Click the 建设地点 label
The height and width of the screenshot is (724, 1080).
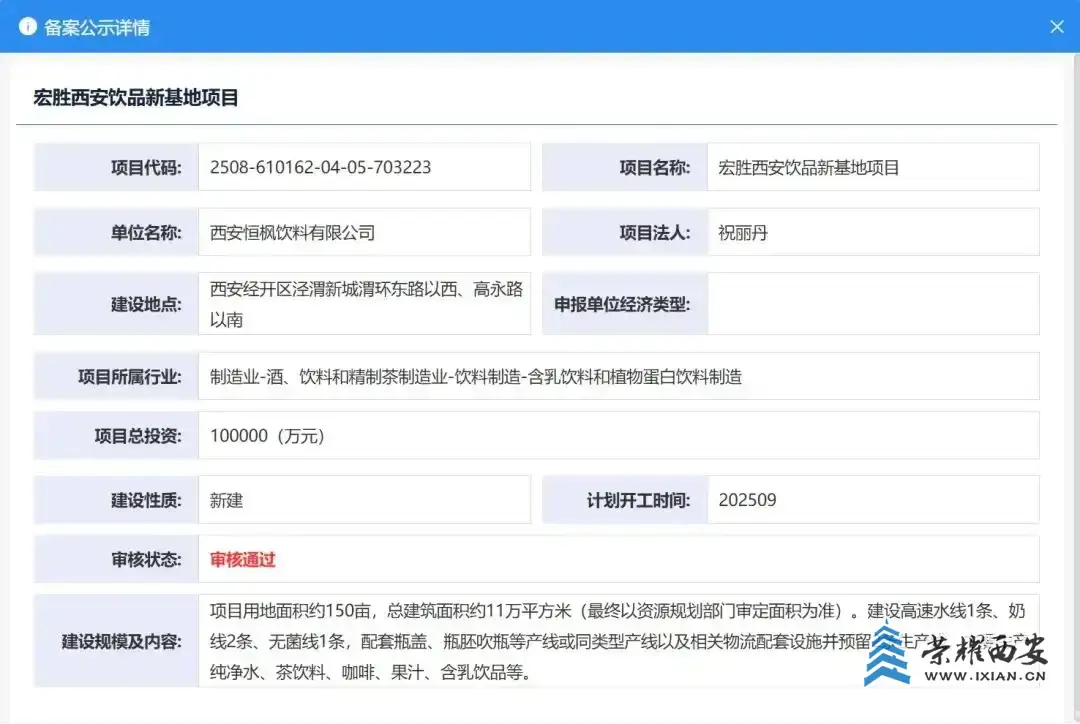click(x=146, y=304)
